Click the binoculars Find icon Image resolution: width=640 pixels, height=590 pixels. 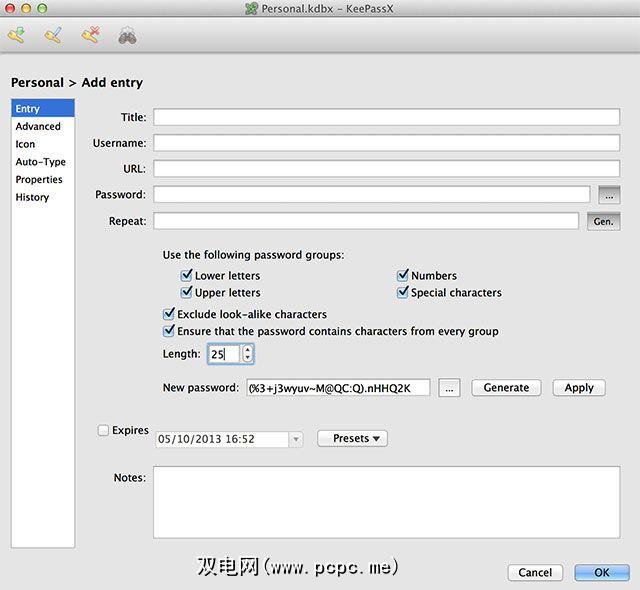pyautogui.click(x=127, y=37)
